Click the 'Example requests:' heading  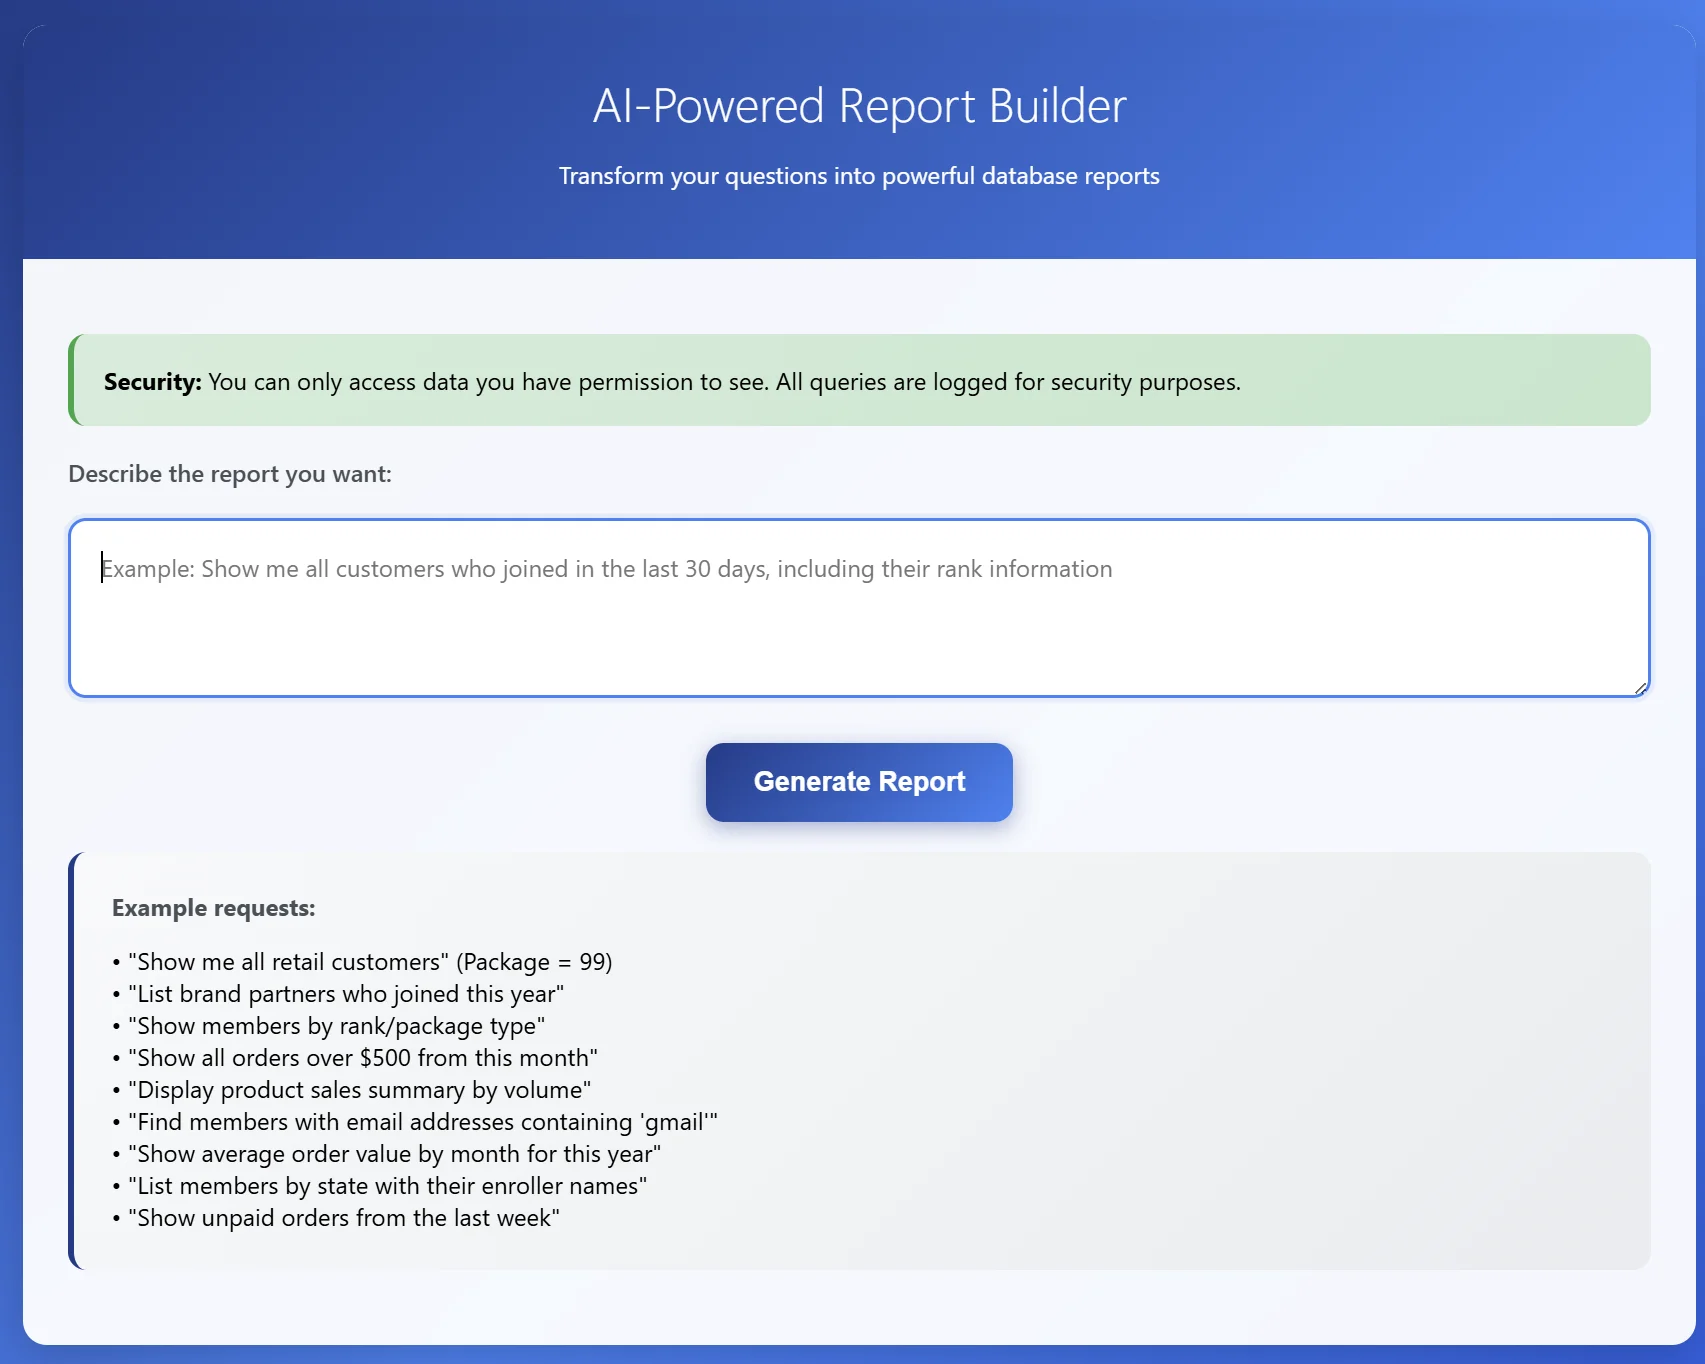point(212,907)
